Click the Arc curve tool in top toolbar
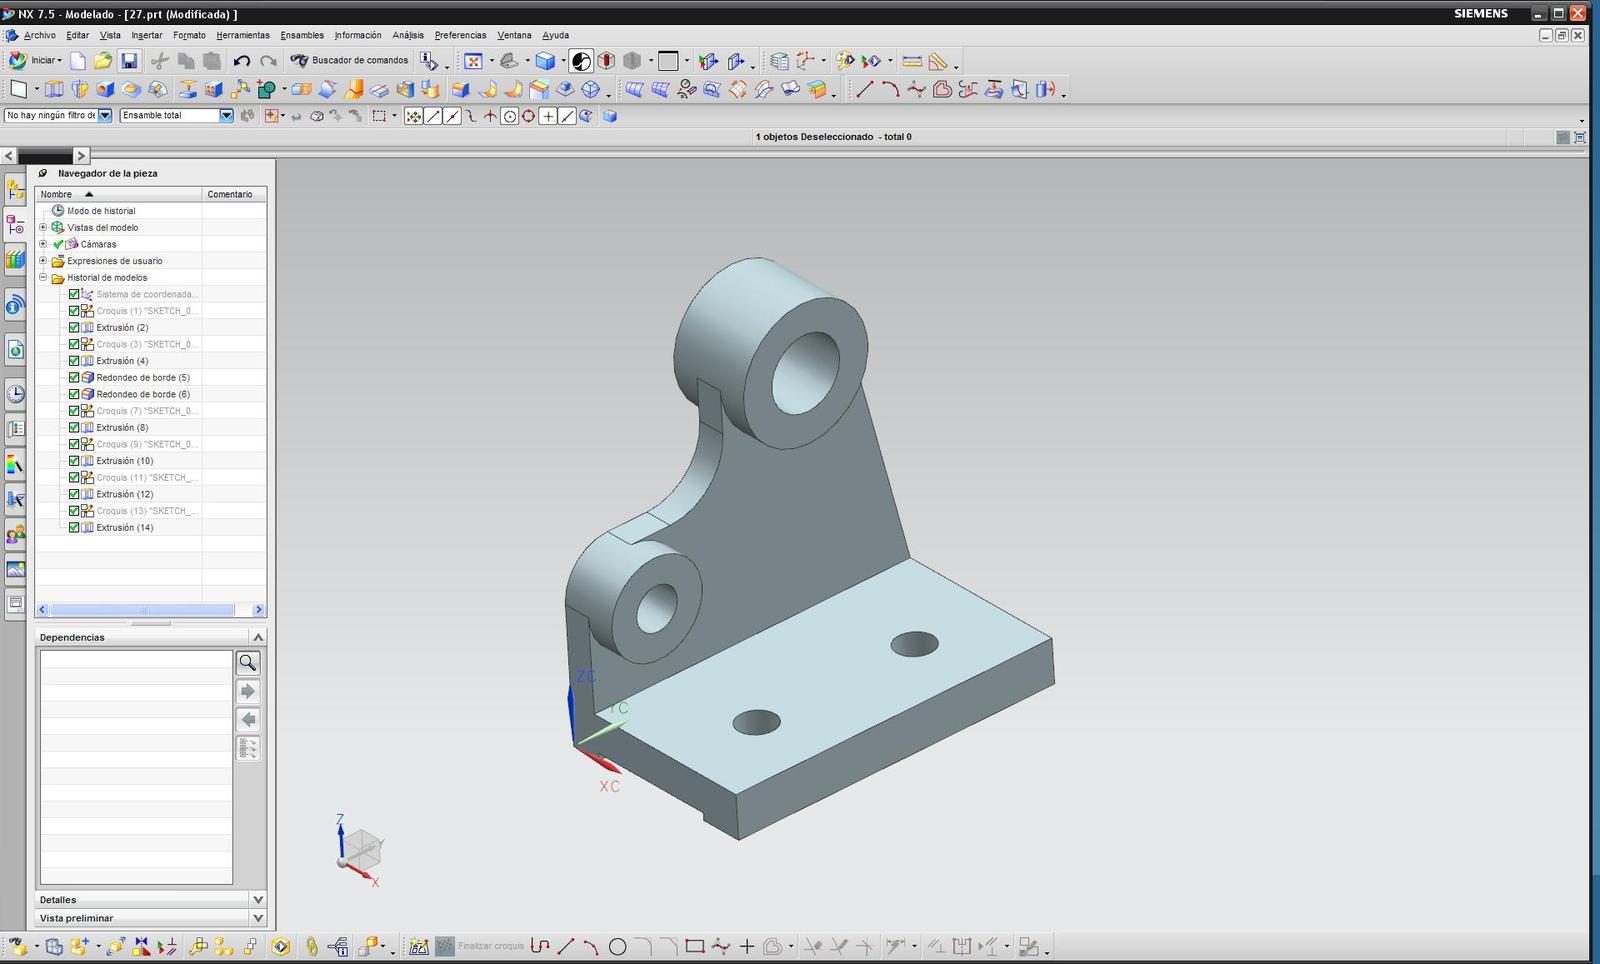1600x964 pixels. point(890,90)
